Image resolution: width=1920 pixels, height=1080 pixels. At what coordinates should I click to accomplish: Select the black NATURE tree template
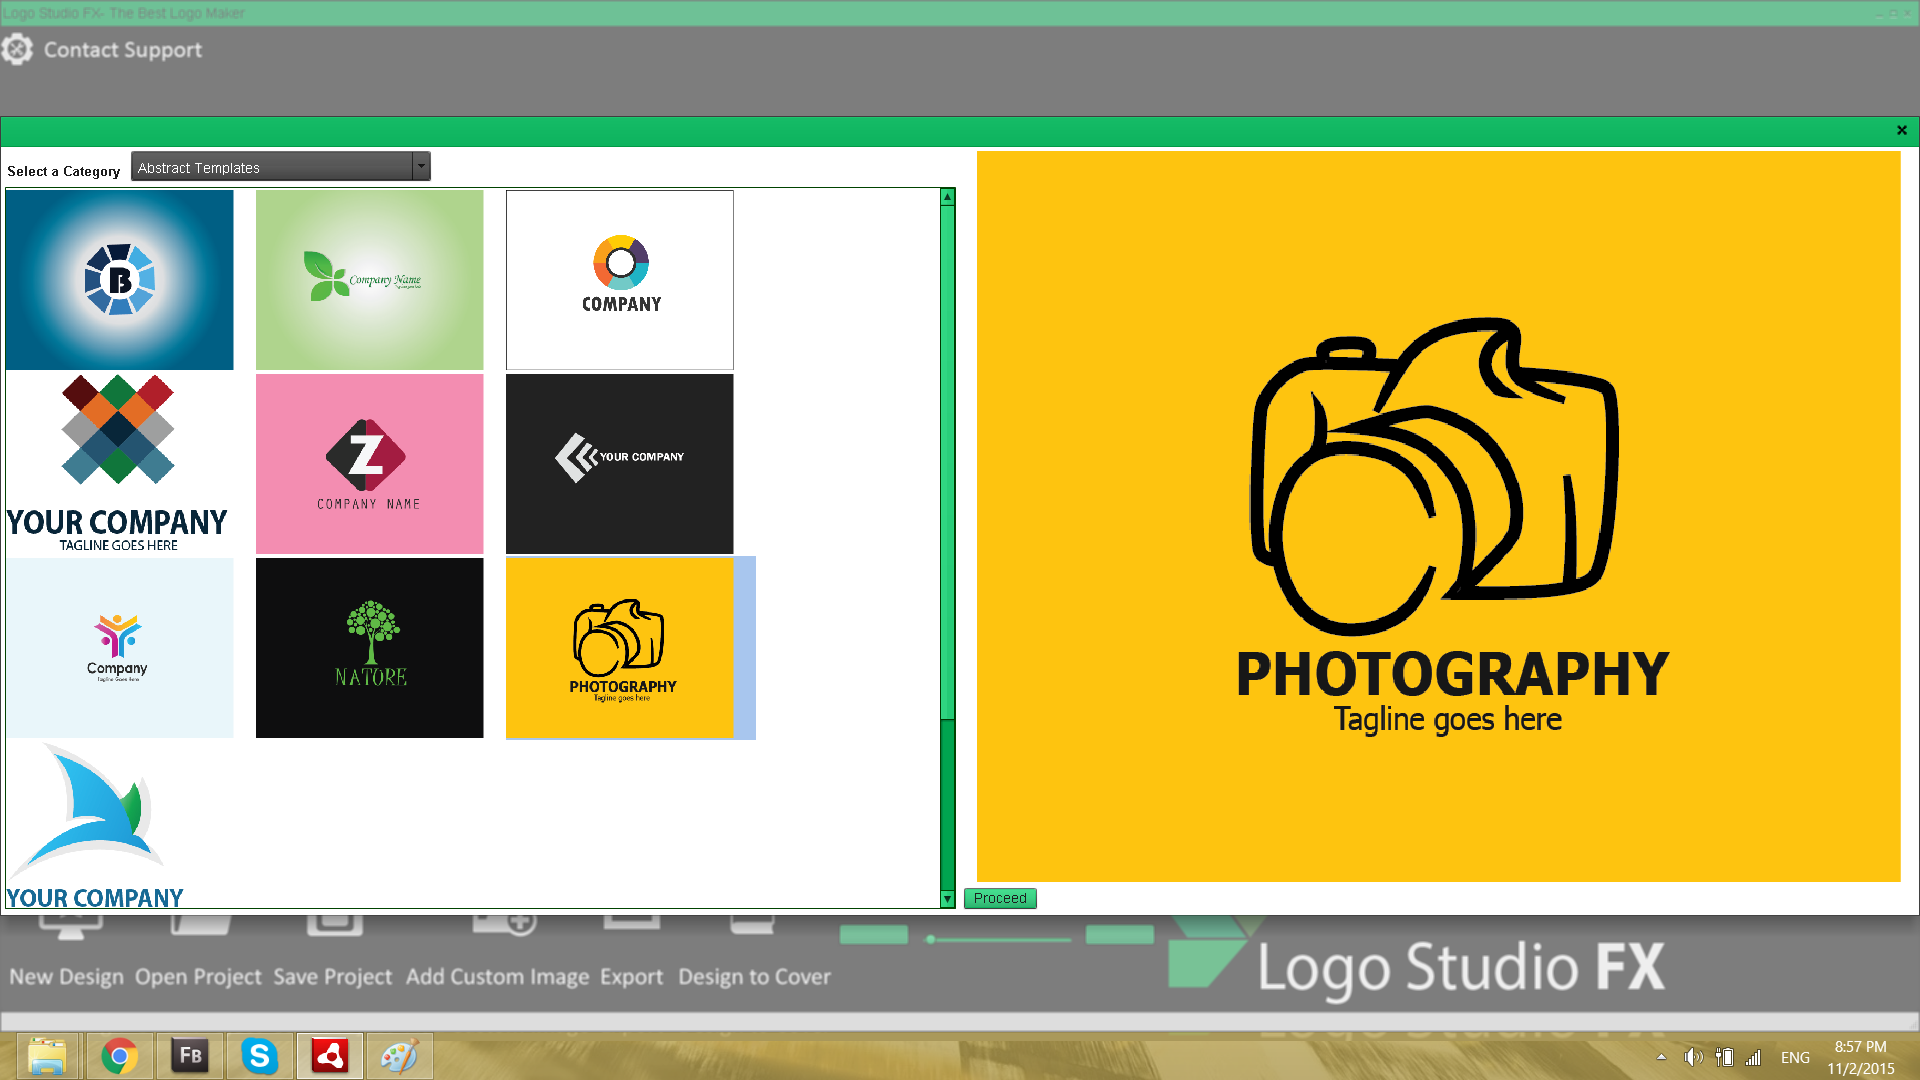pos(369,648)
